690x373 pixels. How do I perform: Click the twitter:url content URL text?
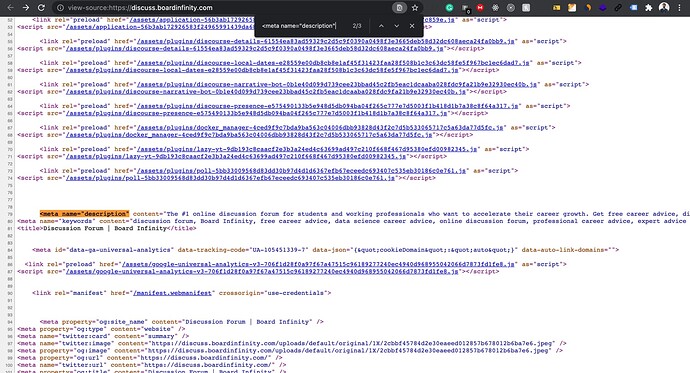(x=207, y=365)
